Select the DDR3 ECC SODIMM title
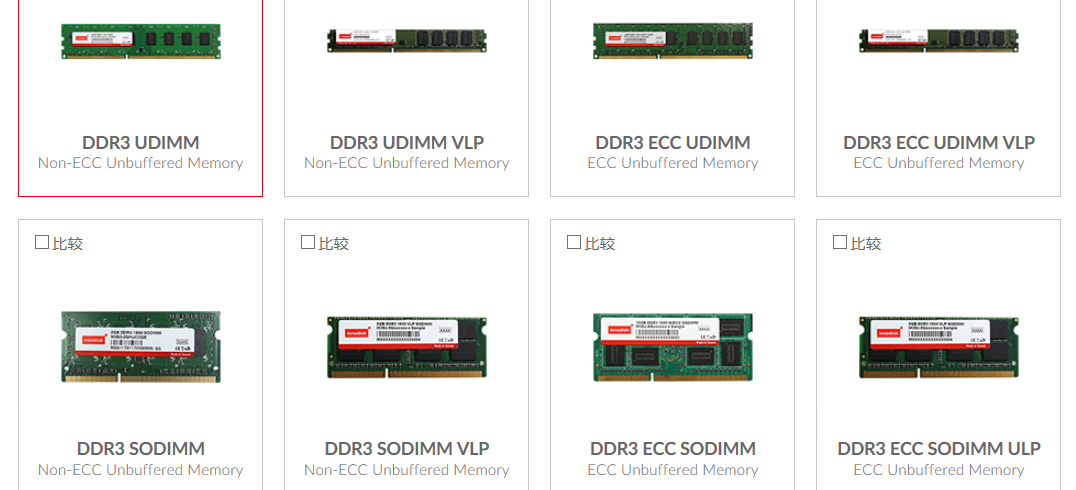 tap(672, 449)
